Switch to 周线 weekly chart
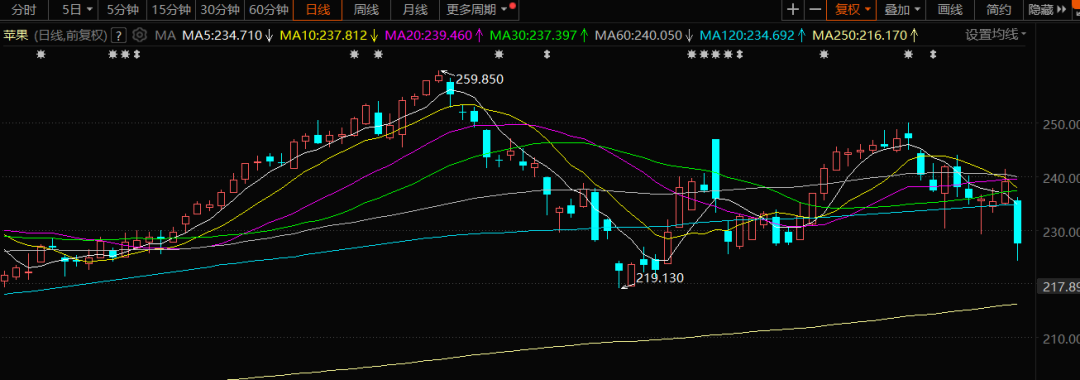1080x380 pixels. (366, 10)
